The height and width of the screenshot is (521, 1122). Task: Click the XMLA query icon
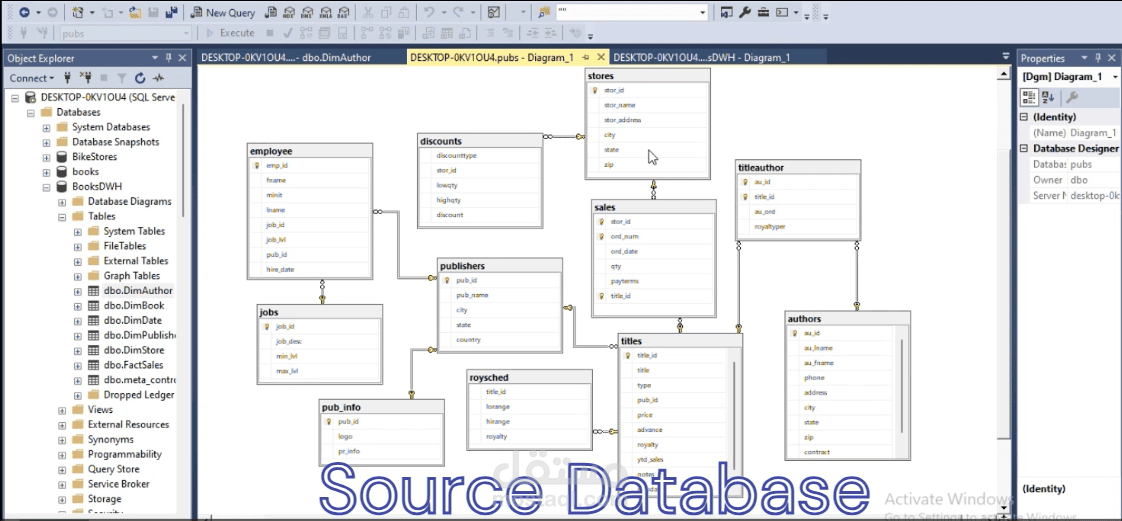pos(325,13)
